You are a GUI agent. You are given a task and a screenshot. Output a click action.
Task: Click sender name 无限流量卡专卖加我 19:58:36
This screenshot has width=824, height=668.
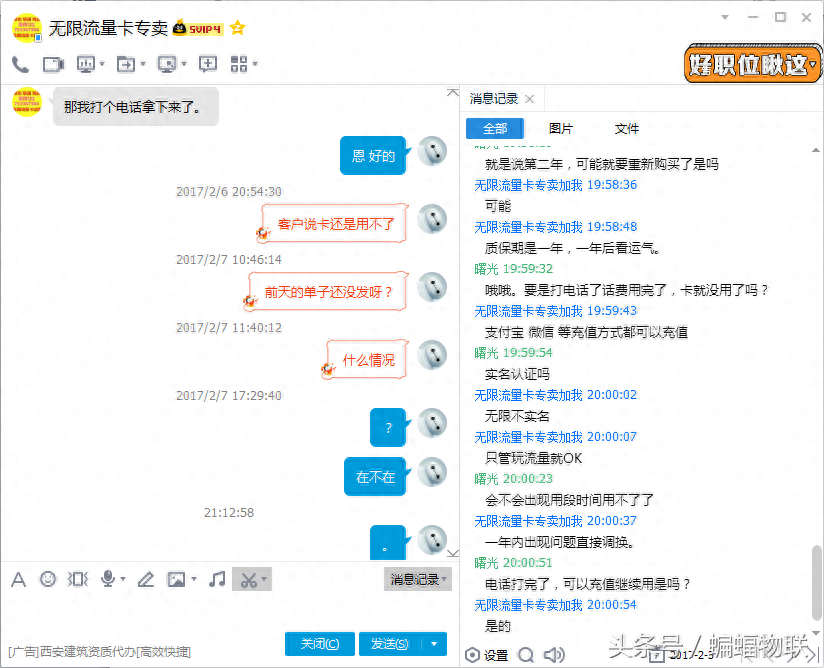click(555, 185)
